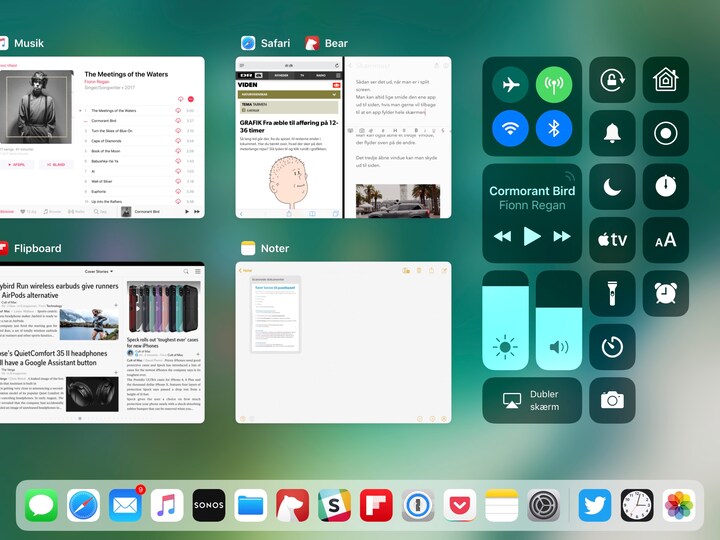Screen dimensions: 720x540
Task: Toggle cellular data button
Action: pos(554,85)
